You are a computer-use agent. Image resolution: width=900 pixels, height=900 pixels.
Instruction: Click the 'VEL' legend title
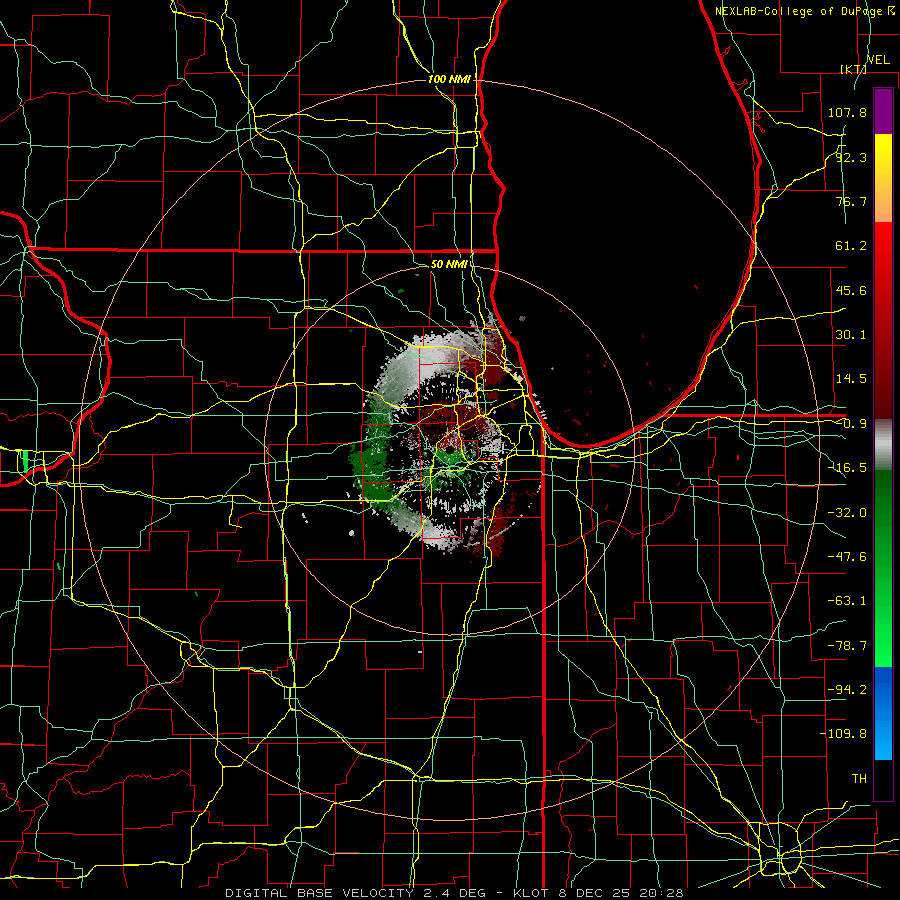pyautogui.click(x=878, y=60)
